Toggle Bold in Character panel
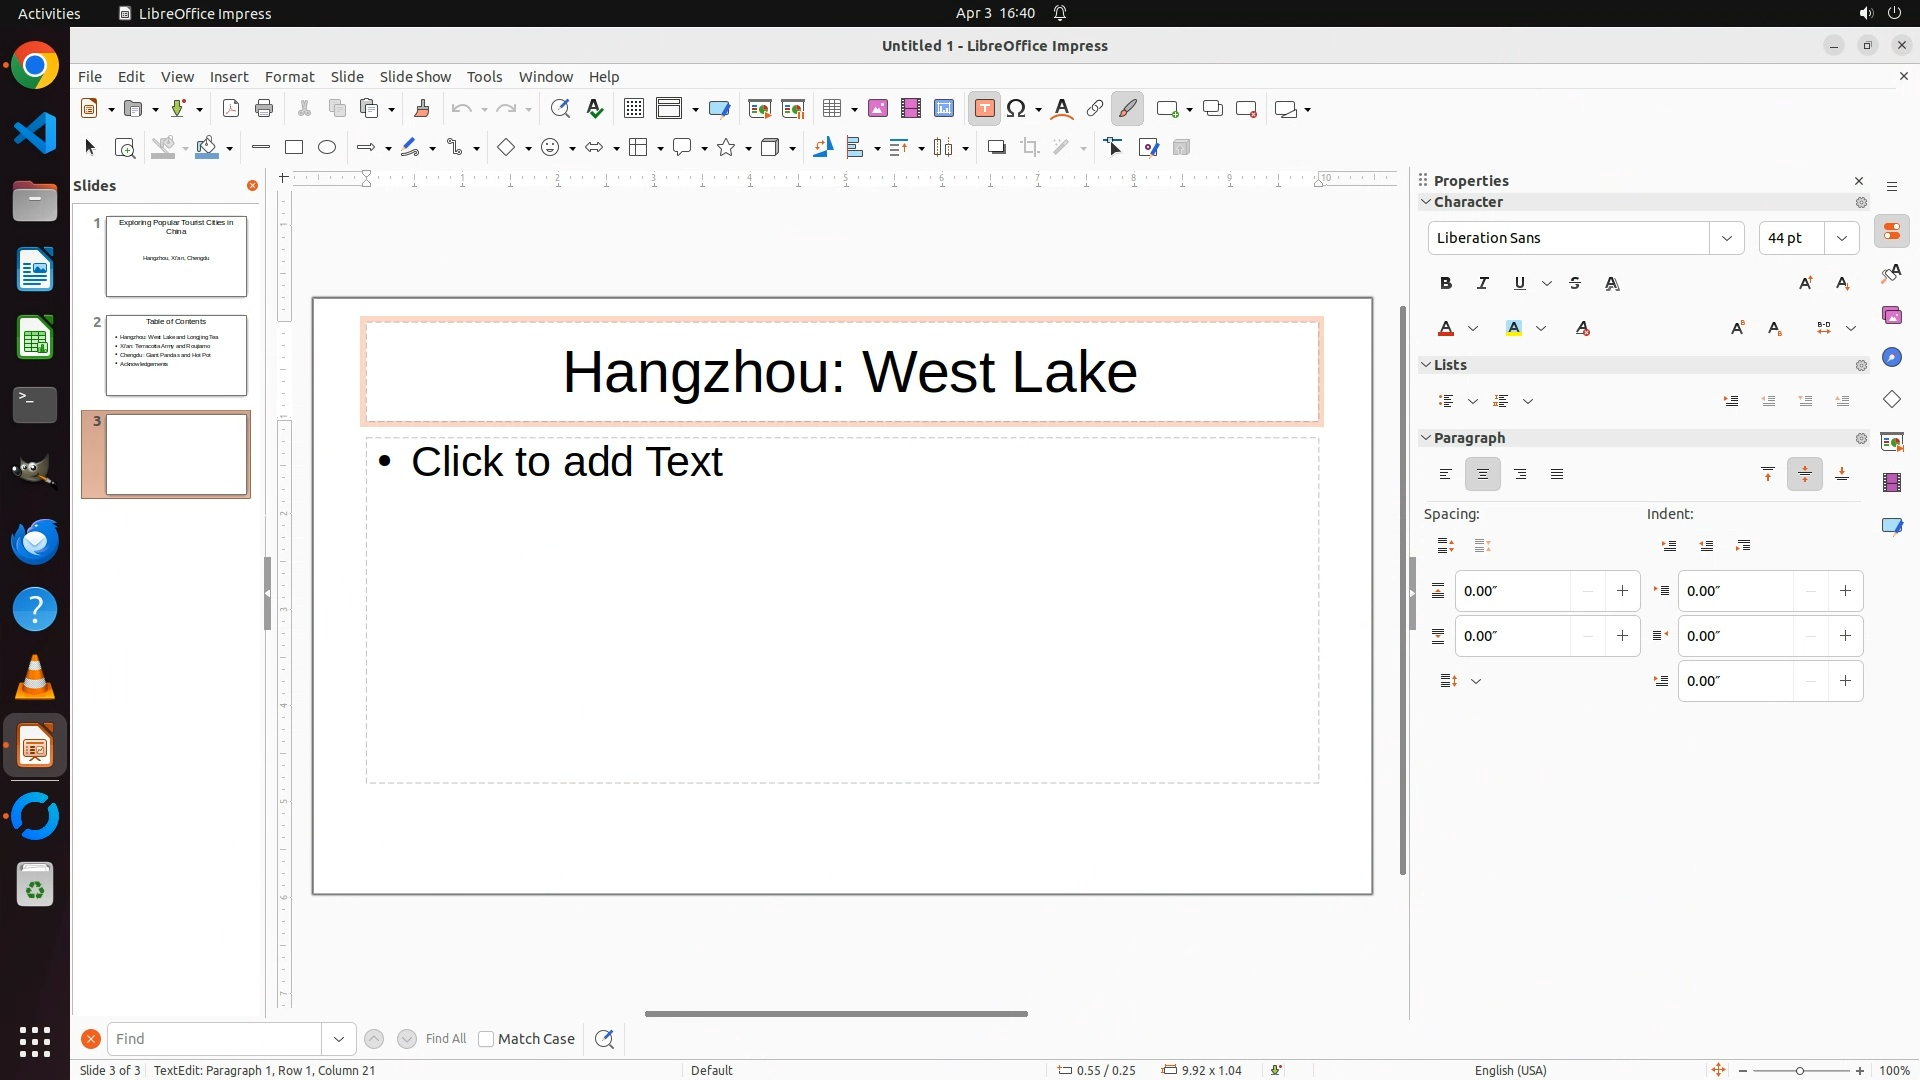This screenshot has width=1920, height=1080. click(x=1446, y=284)
